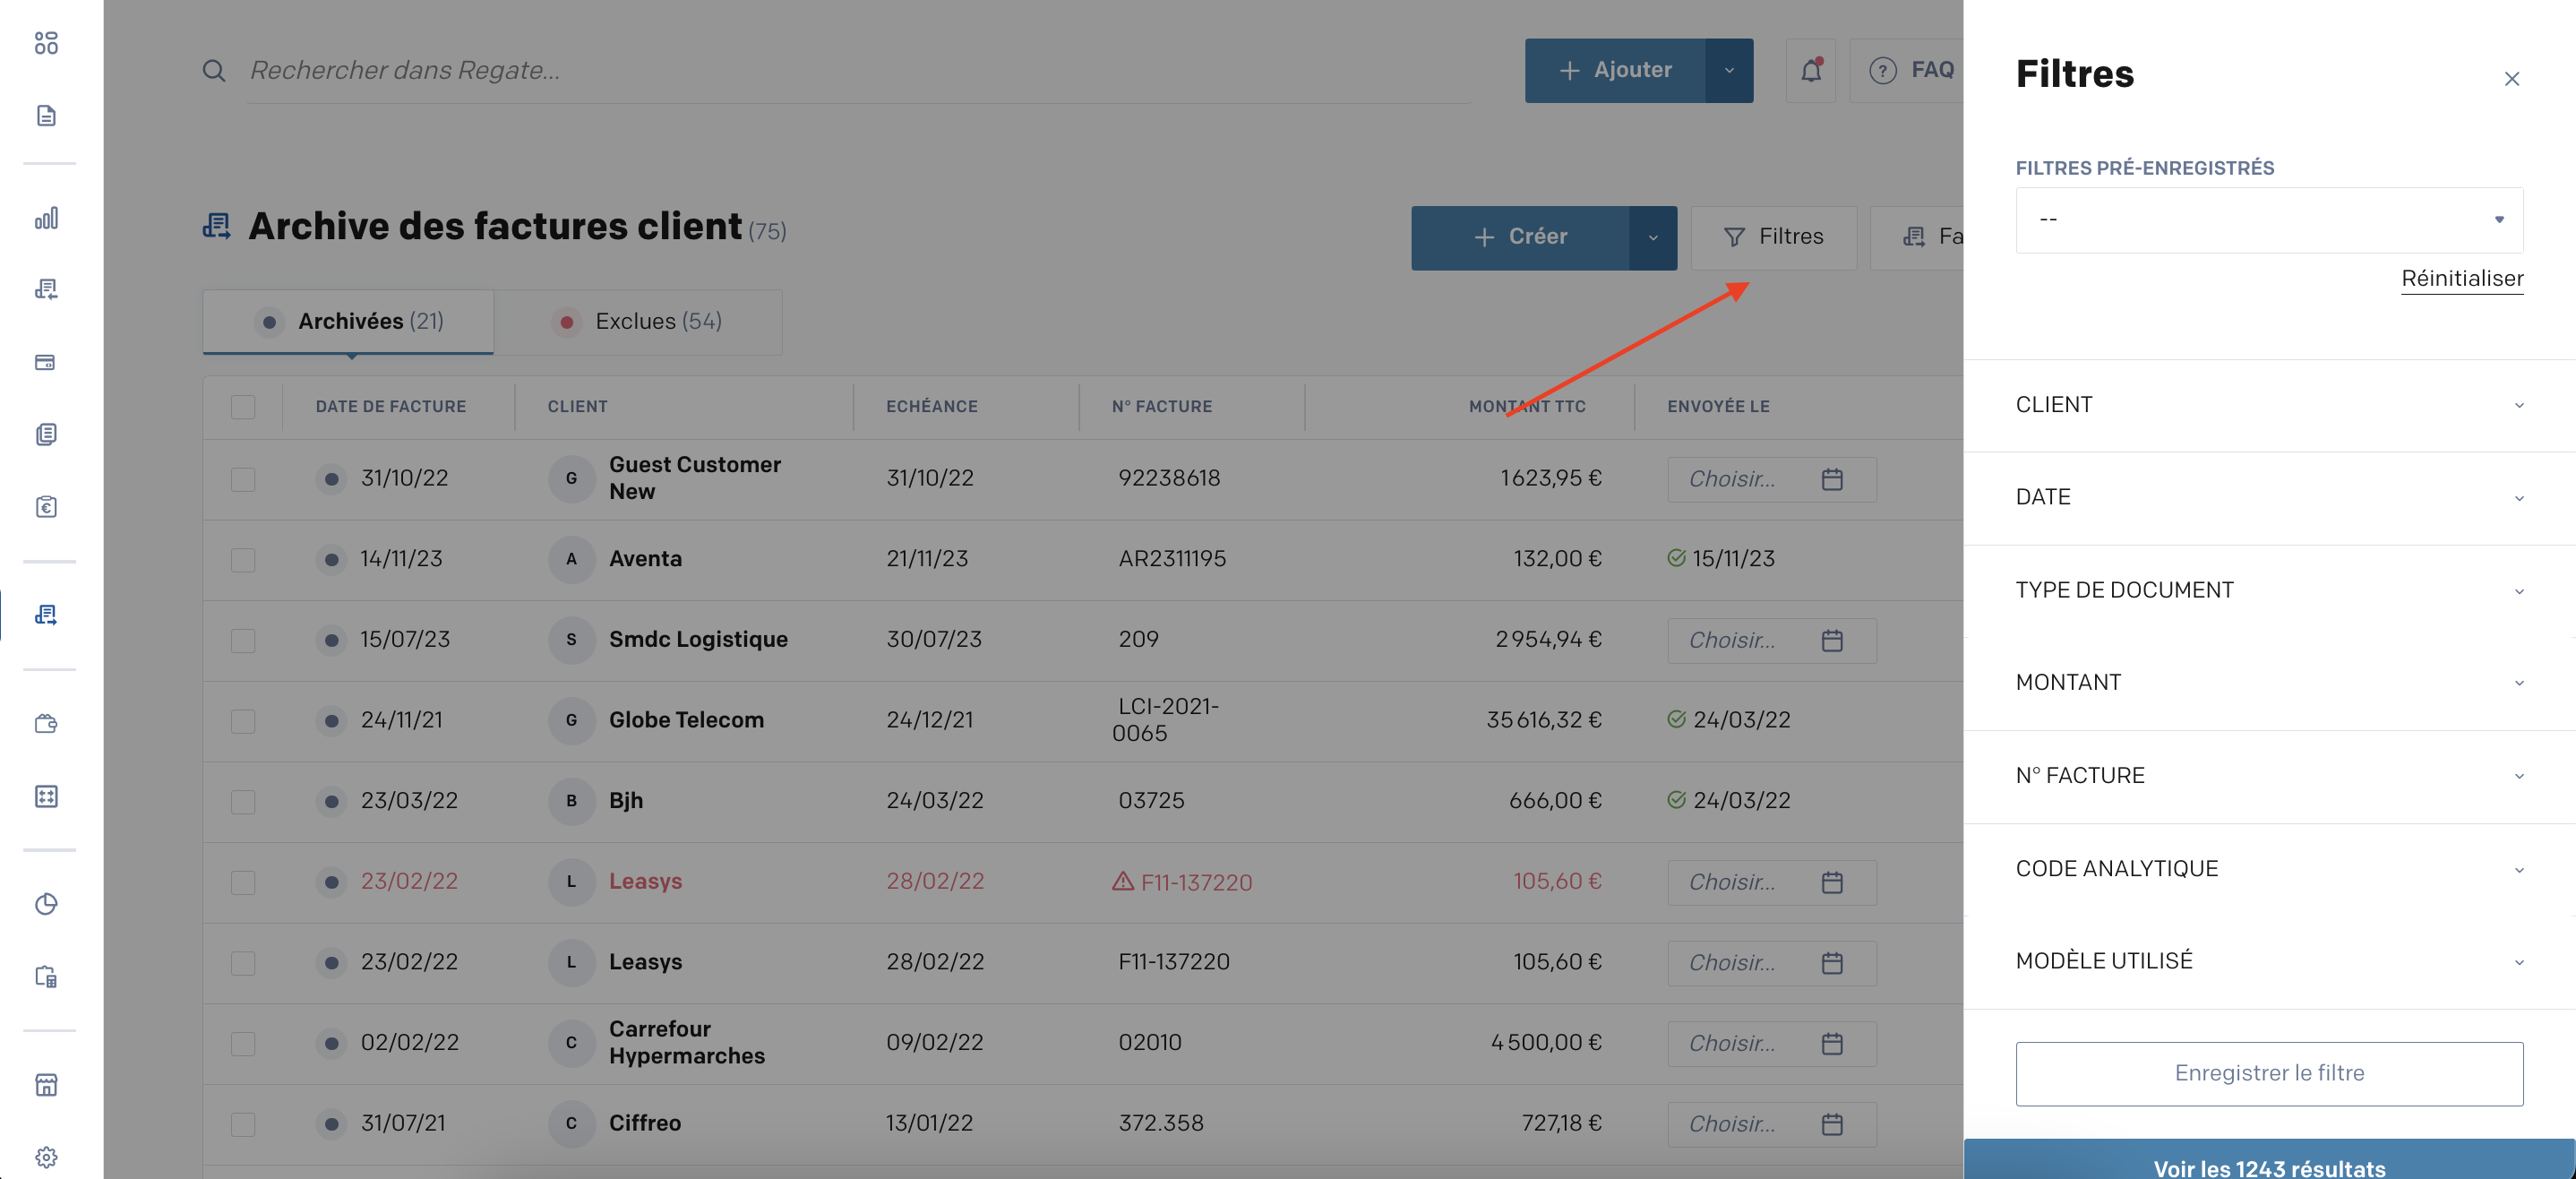The height and width of the screenshot is (1179, 2576).
Task: Open calendar icon for Guest Customer New row
Action: pos(1831,479)
